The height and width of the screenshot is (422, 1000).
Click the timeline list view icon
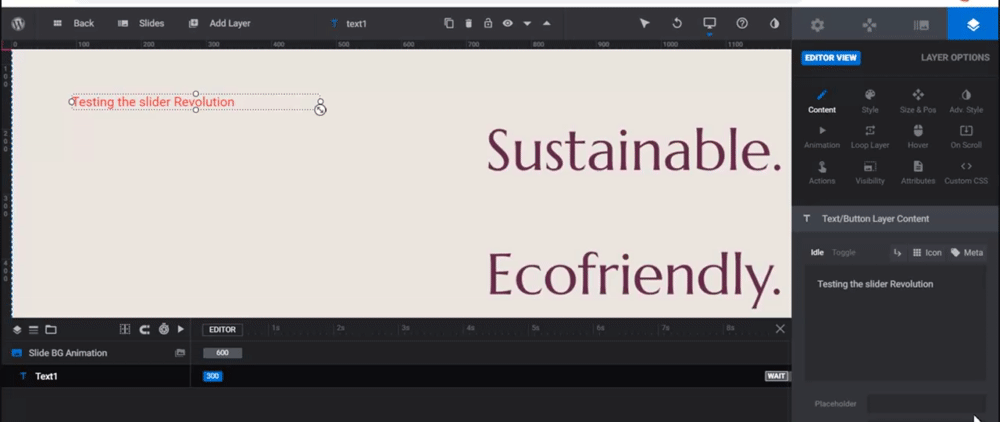point(33,330)
